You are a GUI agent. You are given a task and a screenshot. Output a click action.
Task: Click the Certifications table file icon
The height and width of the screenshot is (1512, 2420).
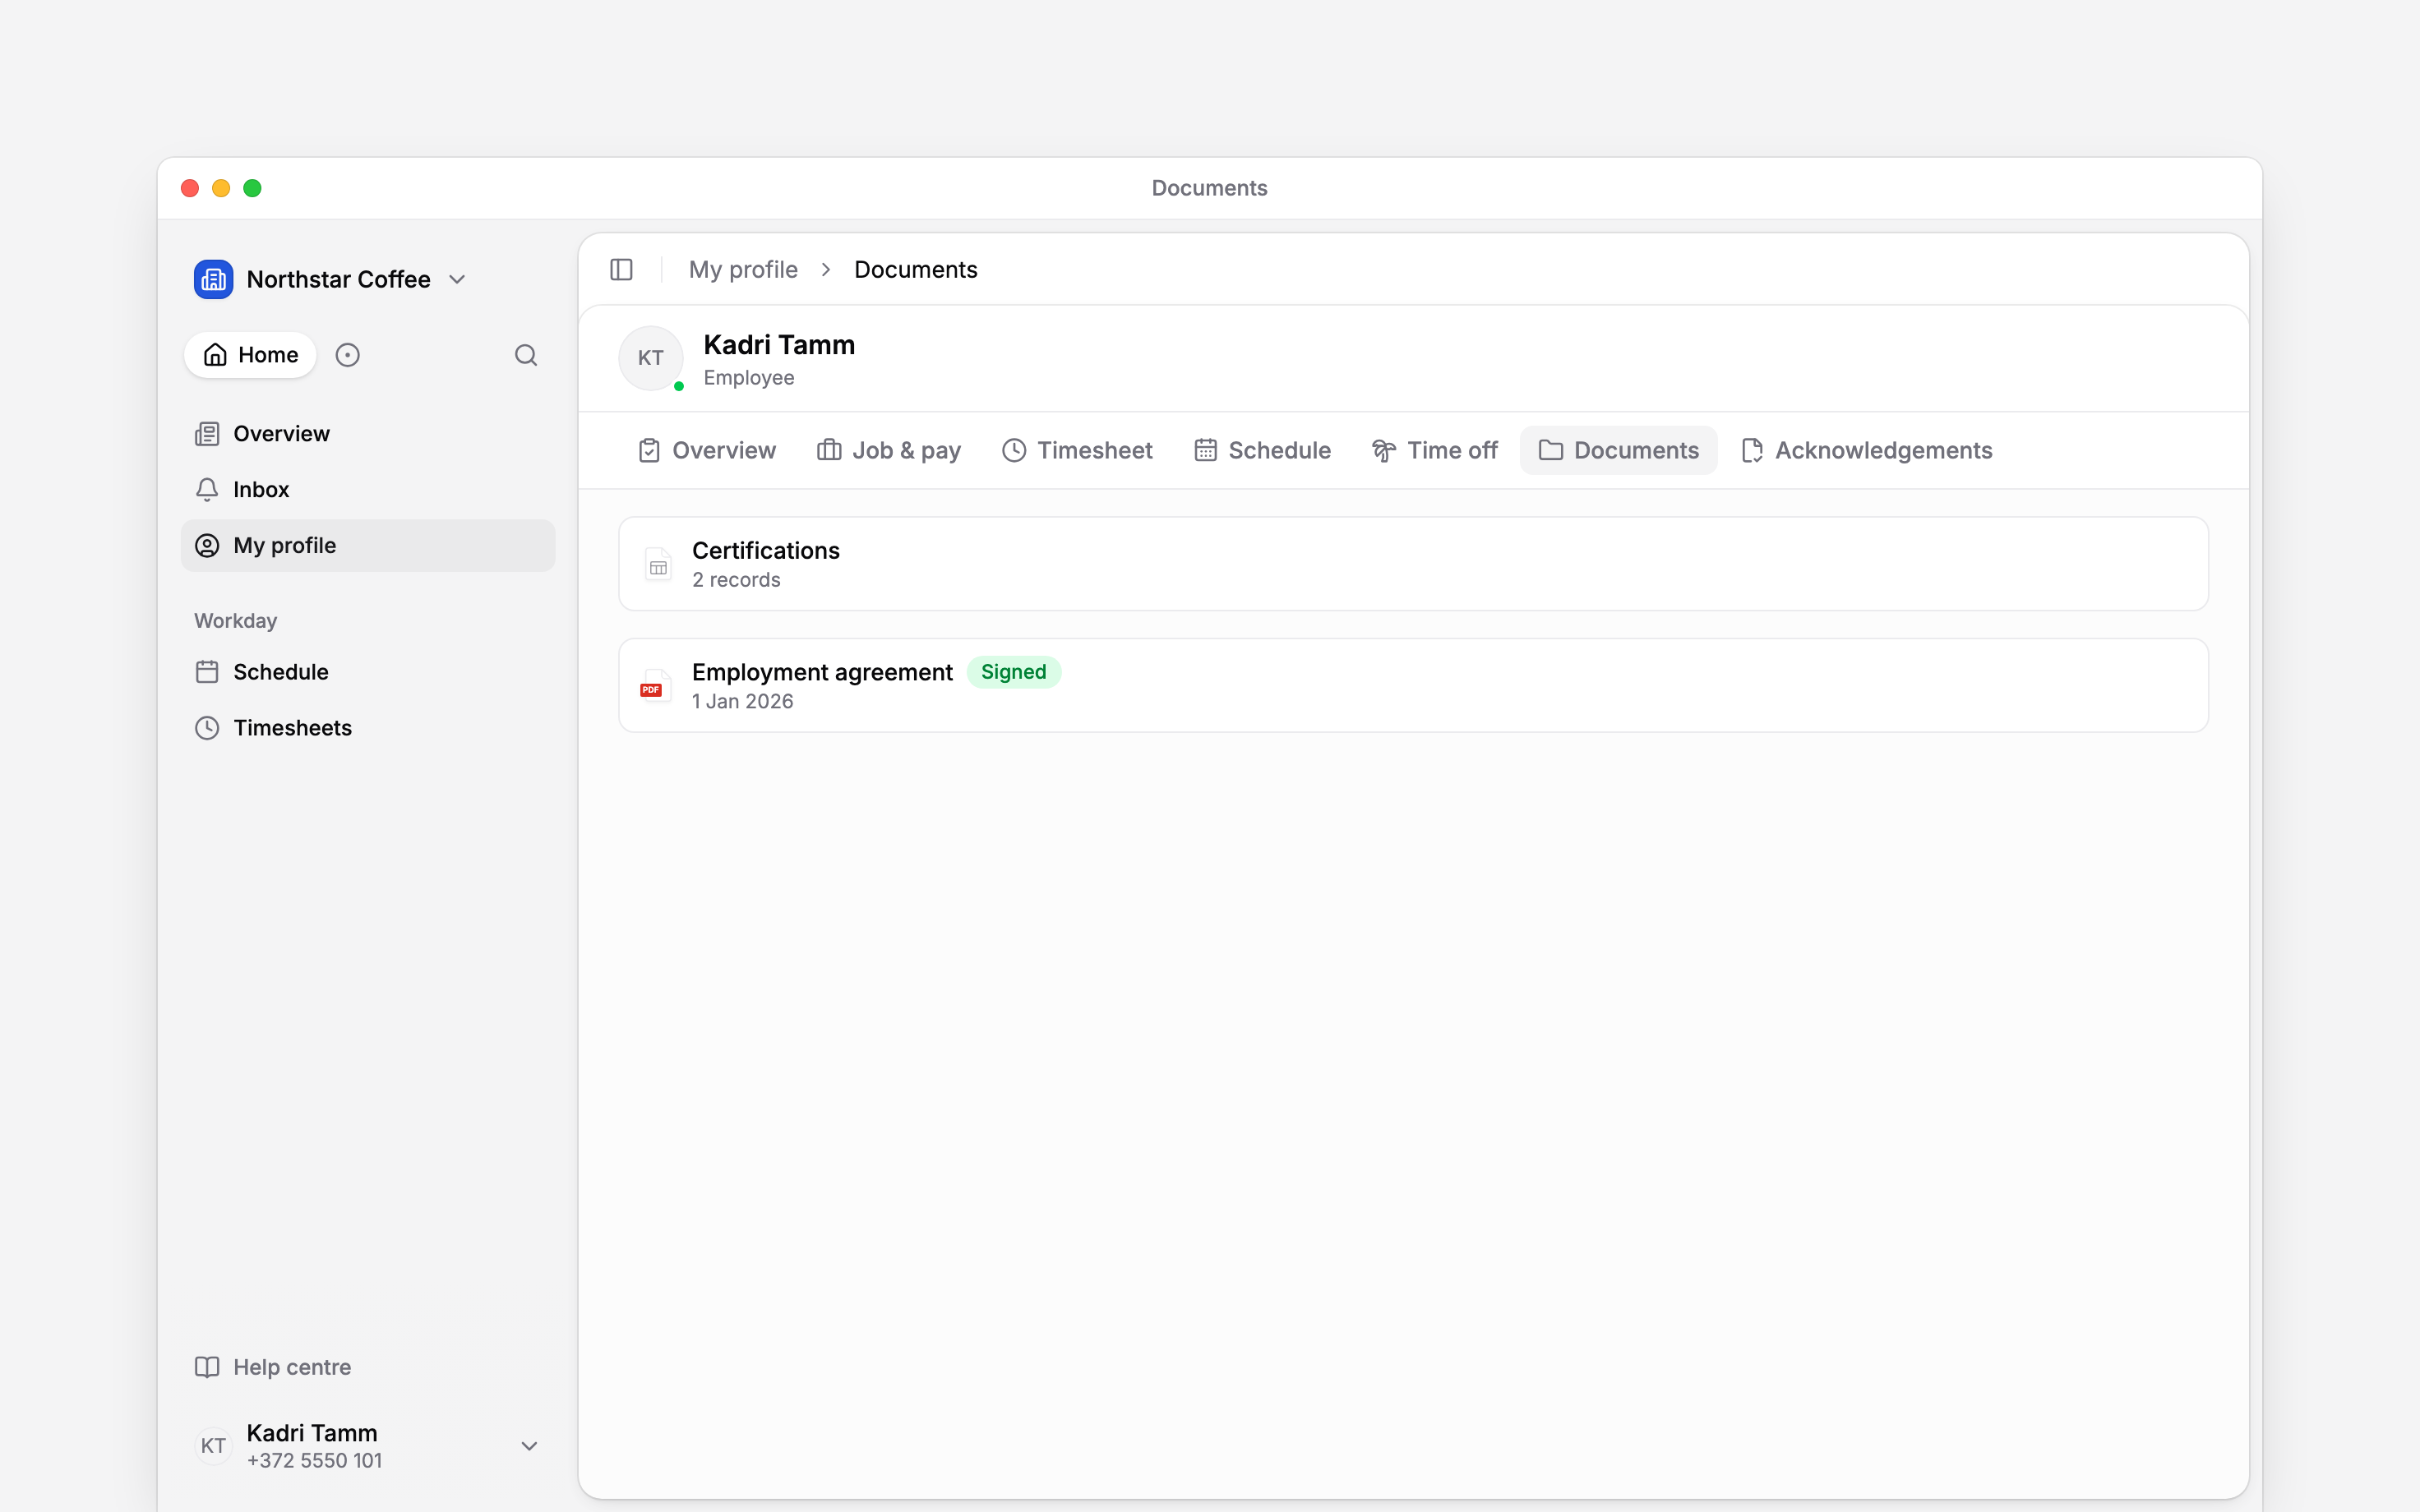coord(658,565)
